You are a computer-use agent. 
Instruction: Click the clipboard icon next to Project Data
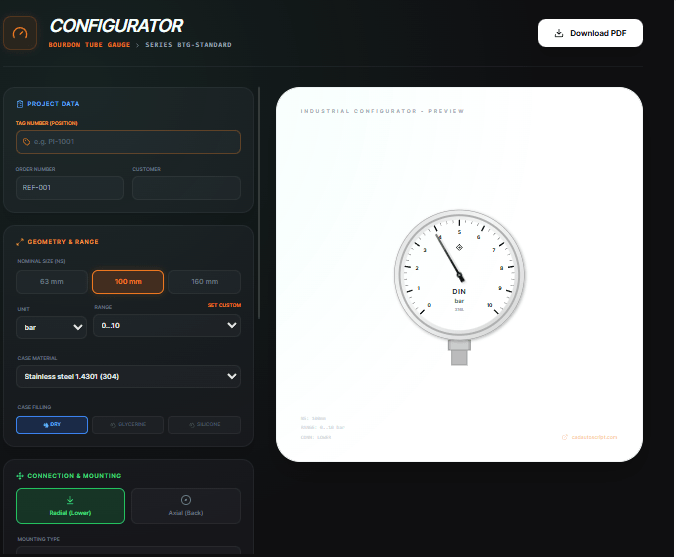(x=20, y=104)
